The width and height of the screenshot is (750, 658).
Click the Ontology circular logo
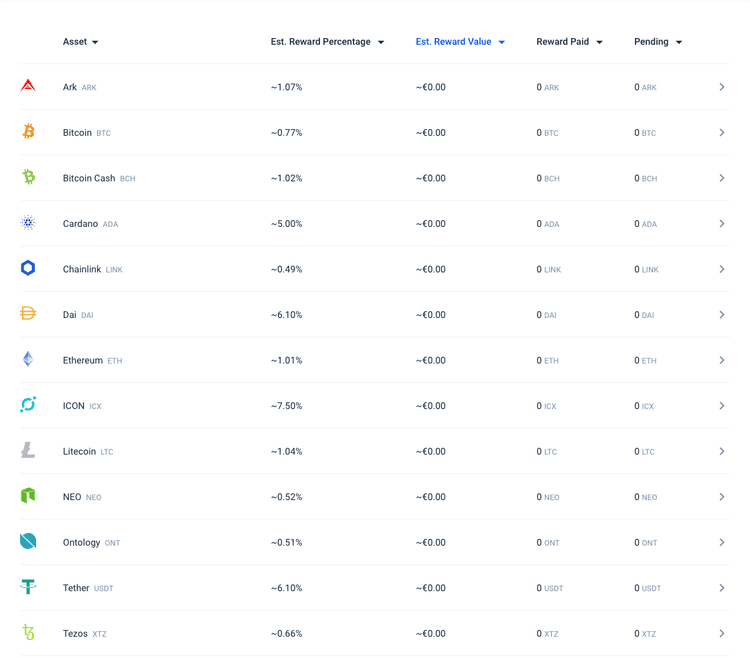pyautogui.click(x=28, y=541)
